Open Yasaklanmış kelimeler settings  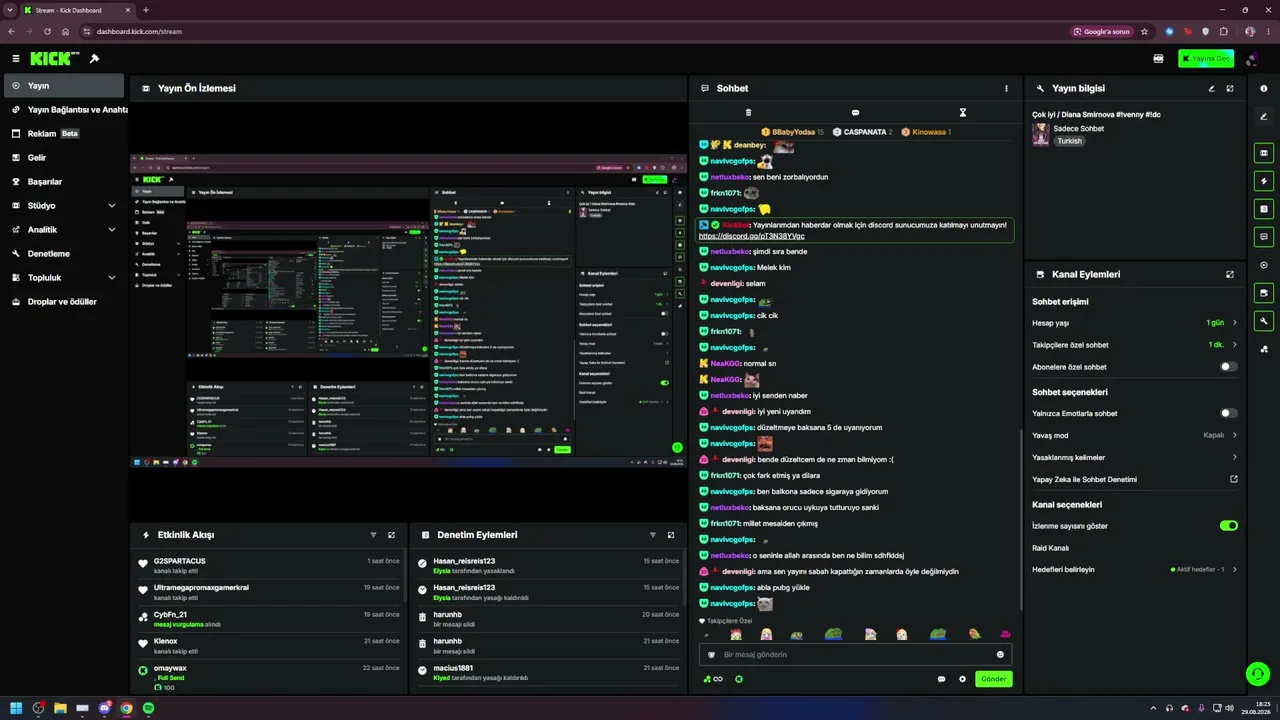point(1135,457)
